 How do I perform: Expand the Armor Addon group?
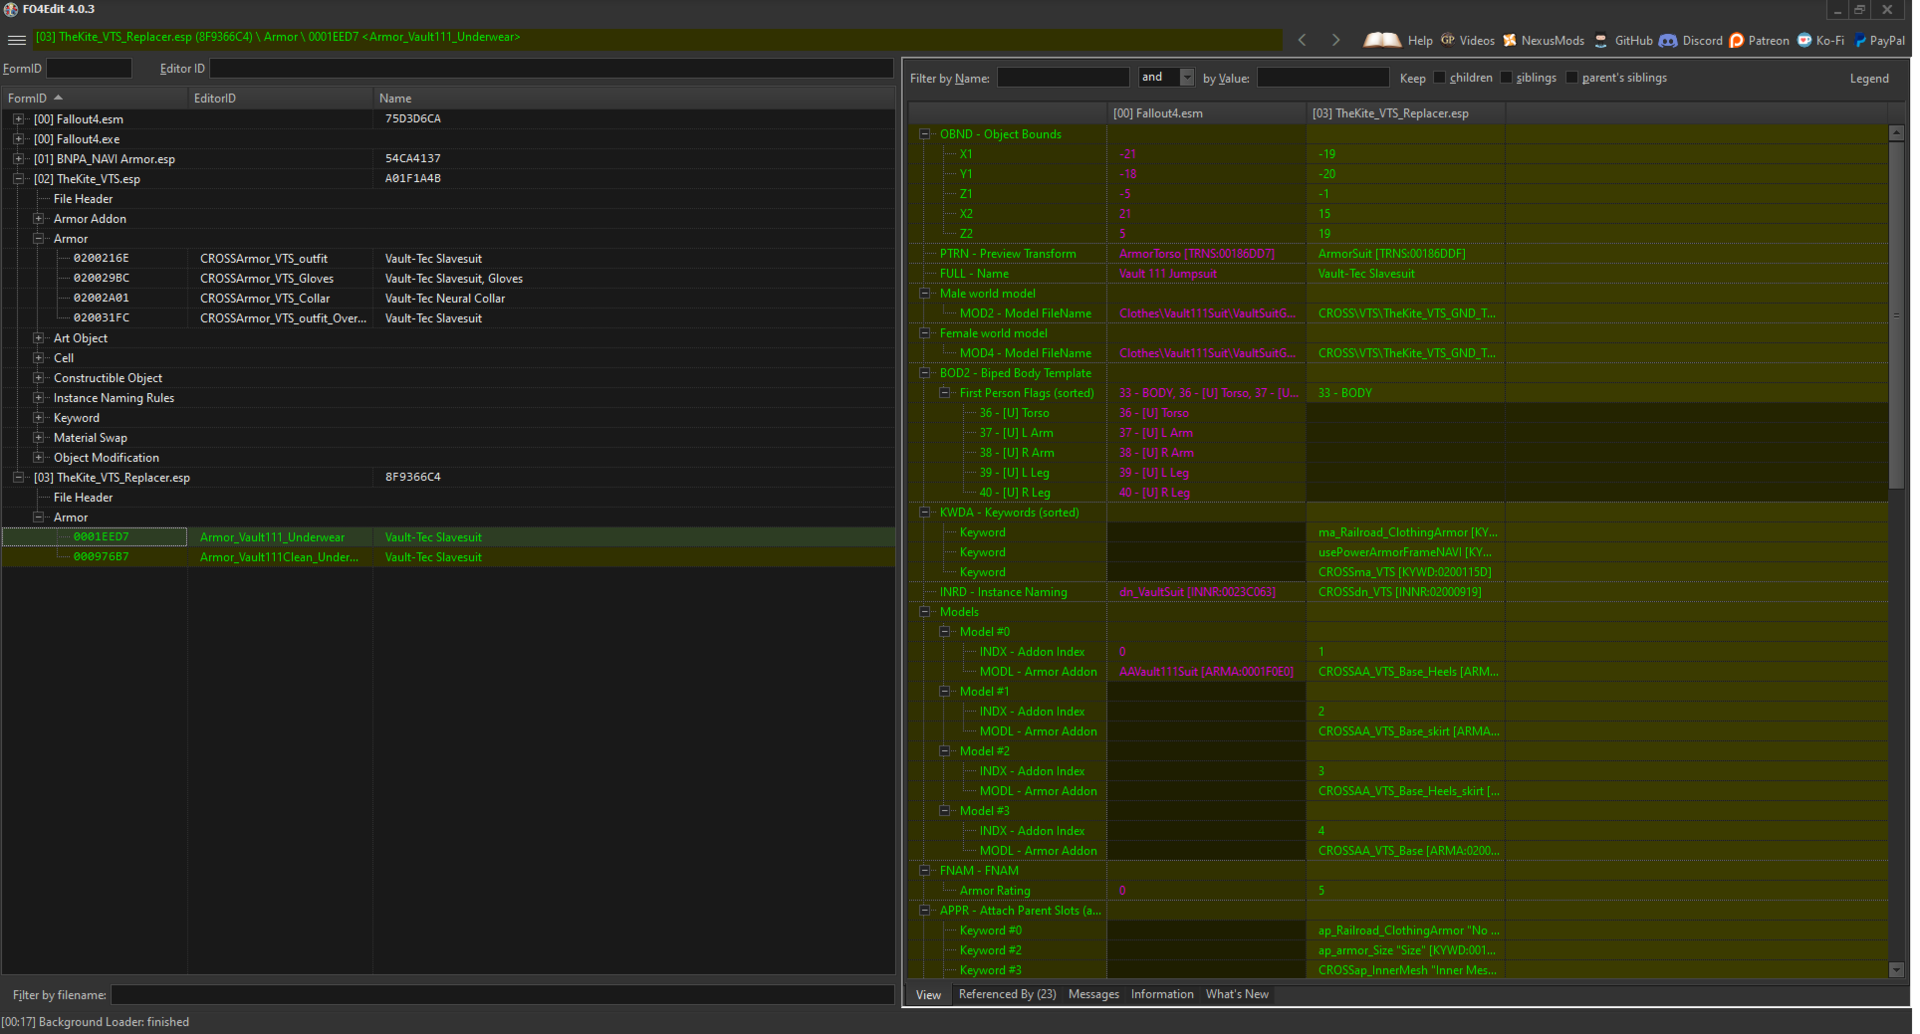click(38, 219)
